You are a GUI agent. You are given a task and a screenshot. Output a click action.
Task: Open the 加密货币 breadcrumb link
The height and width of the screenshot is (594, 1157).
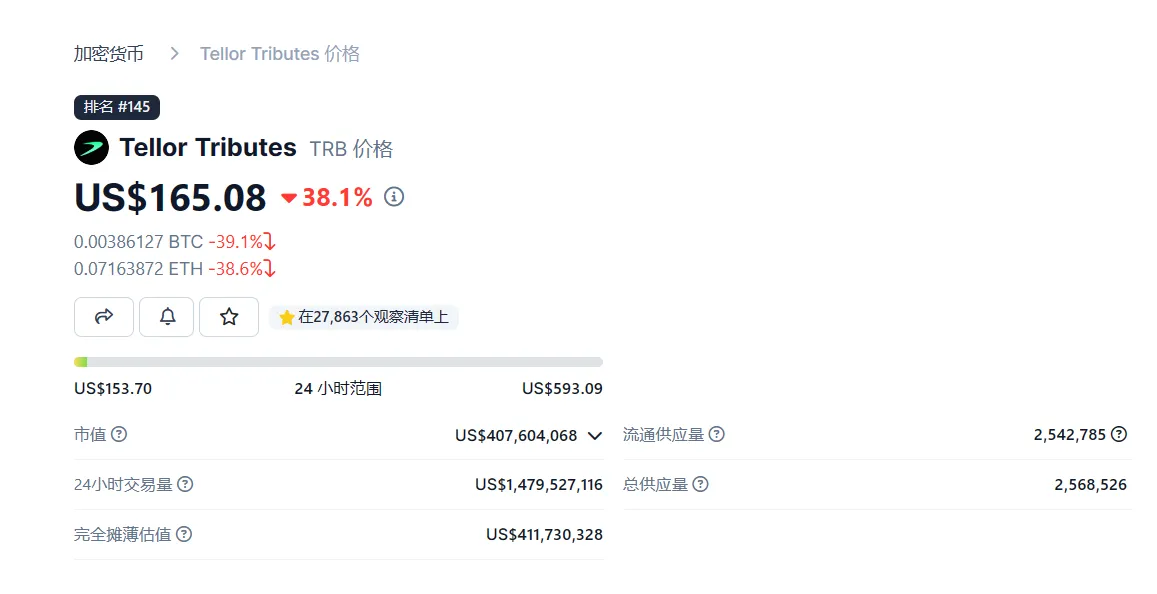[108, 54]
